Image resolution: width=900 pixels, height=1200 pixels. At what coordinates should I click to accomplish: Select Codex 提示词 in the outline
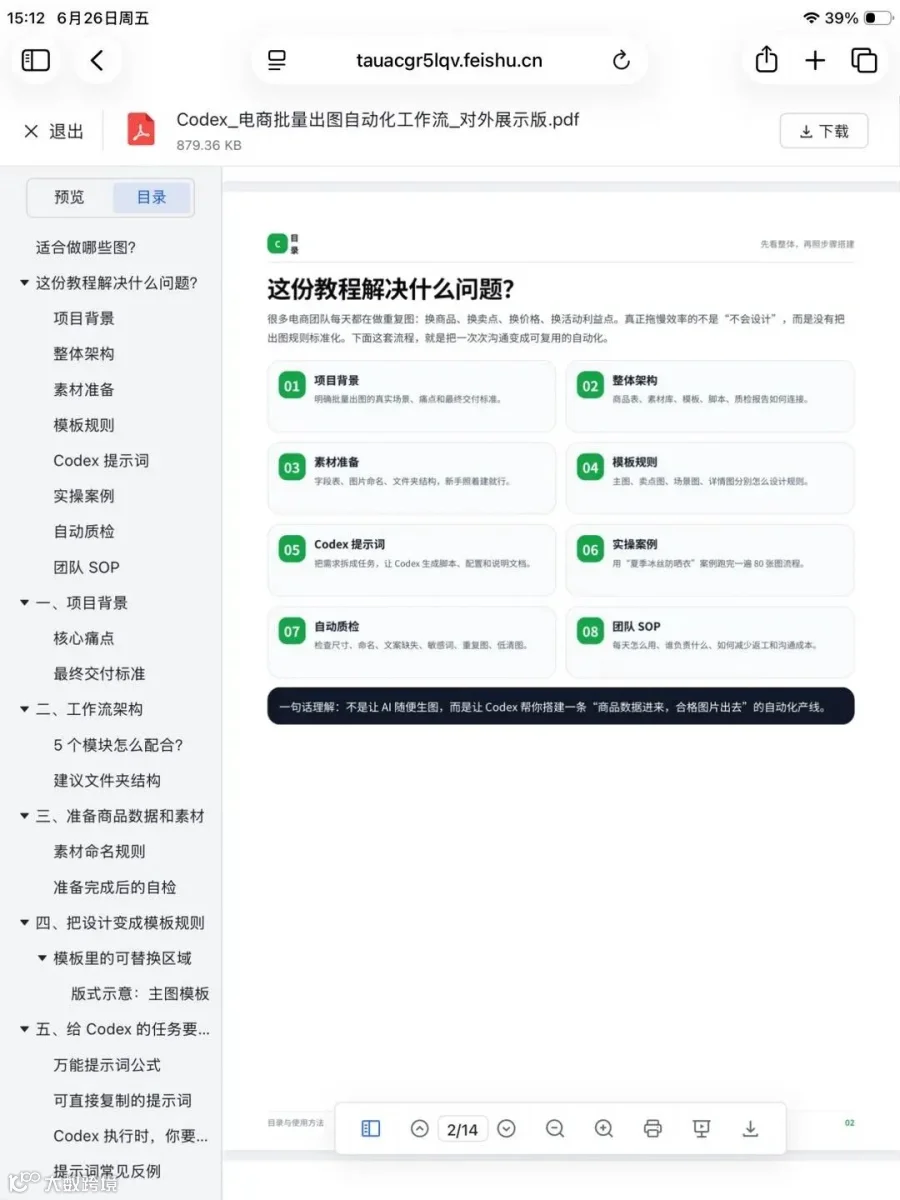tap(101, 461)
